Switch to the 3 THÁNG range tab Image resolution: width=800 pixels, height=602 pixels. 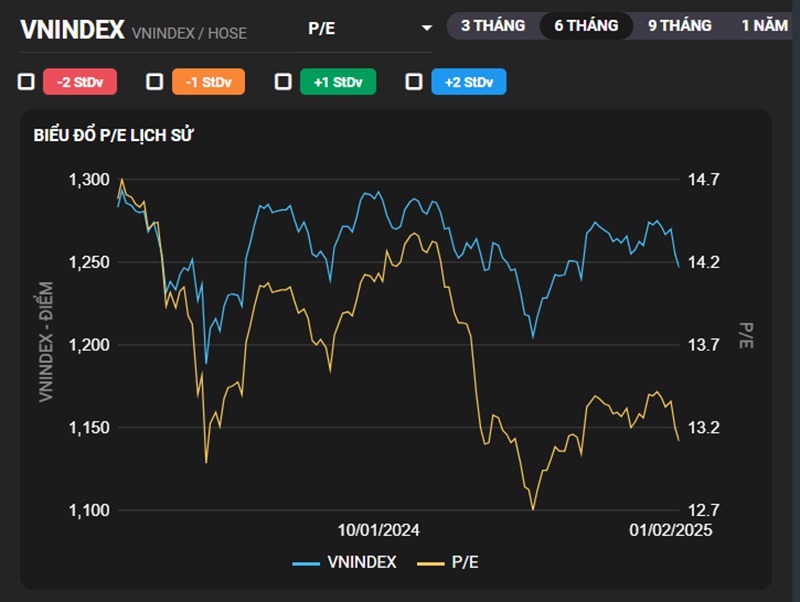[x=493, y=26]
